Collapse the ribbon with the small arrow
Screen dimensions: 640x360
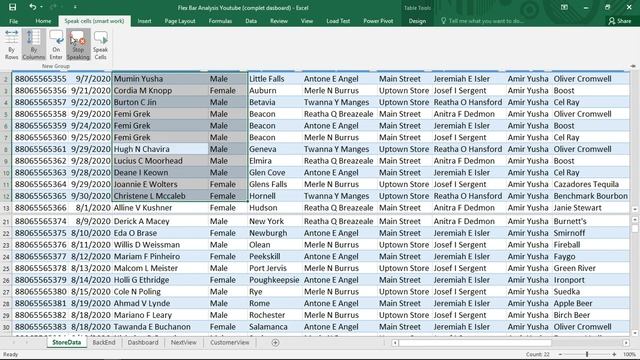click(x=633, y=66)
